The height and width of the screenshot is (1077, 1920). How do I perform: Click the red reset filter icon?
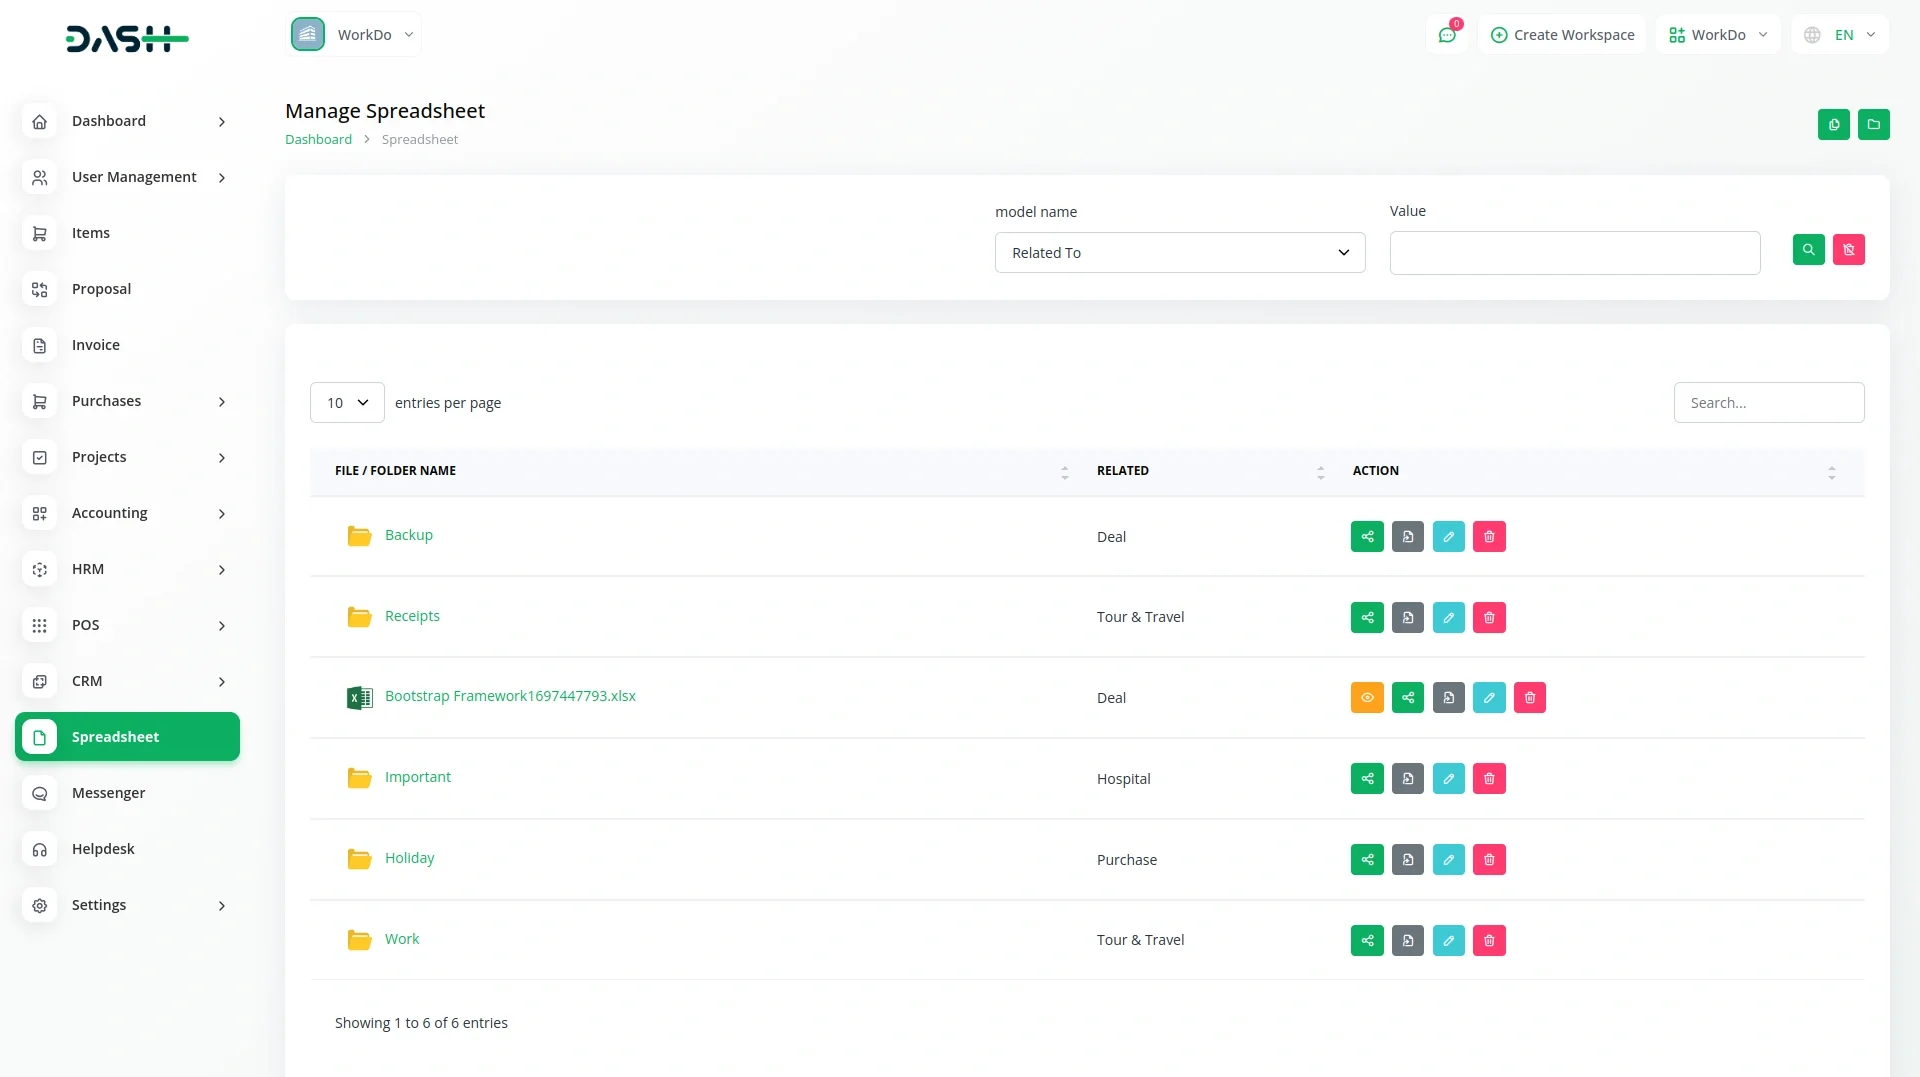[1848, 250]
